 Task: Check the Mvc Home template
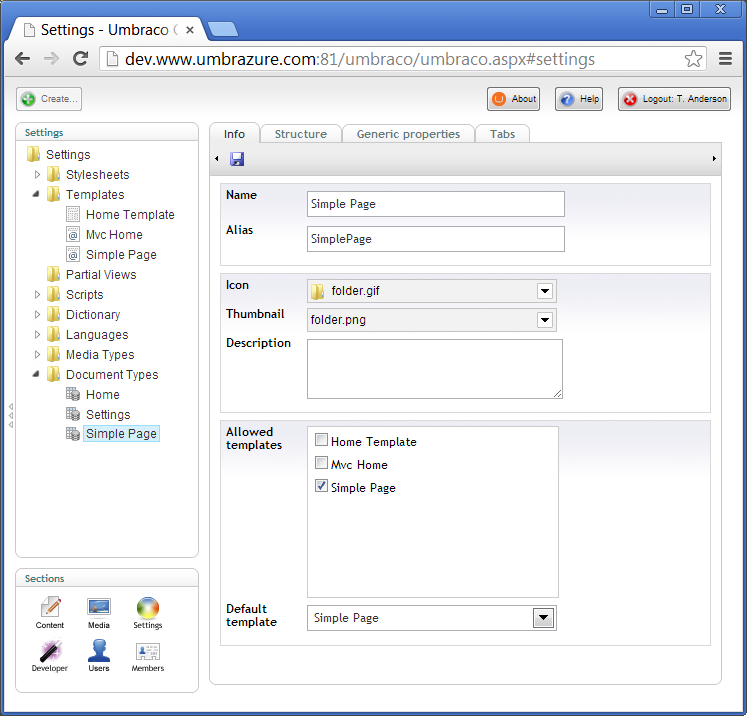[x=321, y=463]
